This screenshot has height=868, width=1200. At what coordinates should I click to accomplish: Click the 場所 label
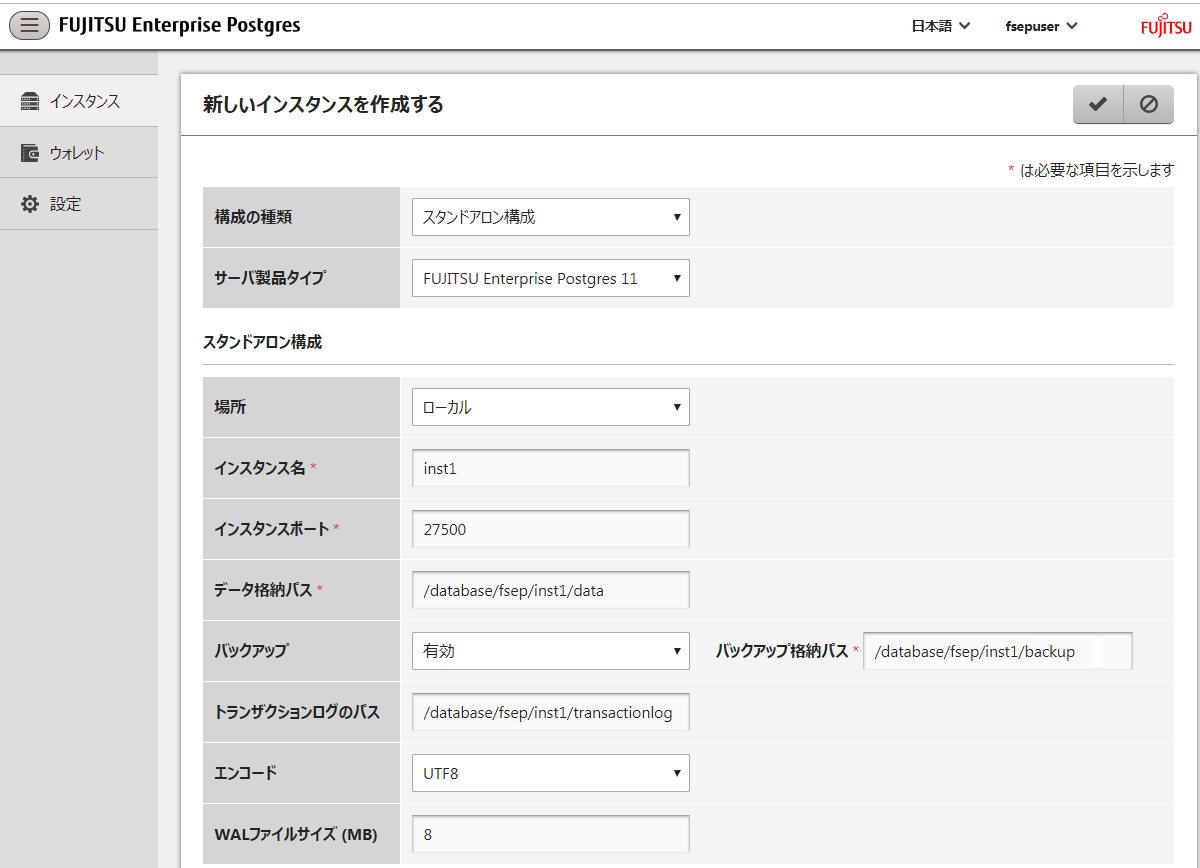pos(230,407)
